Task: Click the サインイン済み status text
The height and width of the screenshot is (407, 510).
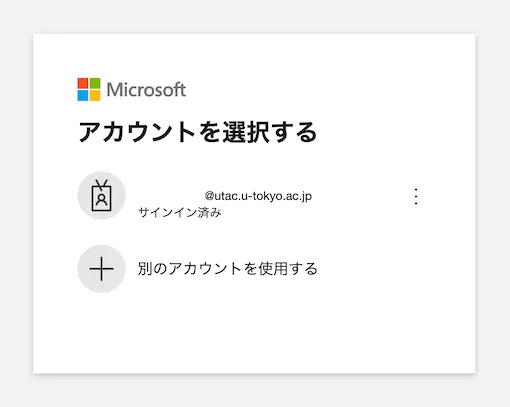Action: (x=180, y=212)
